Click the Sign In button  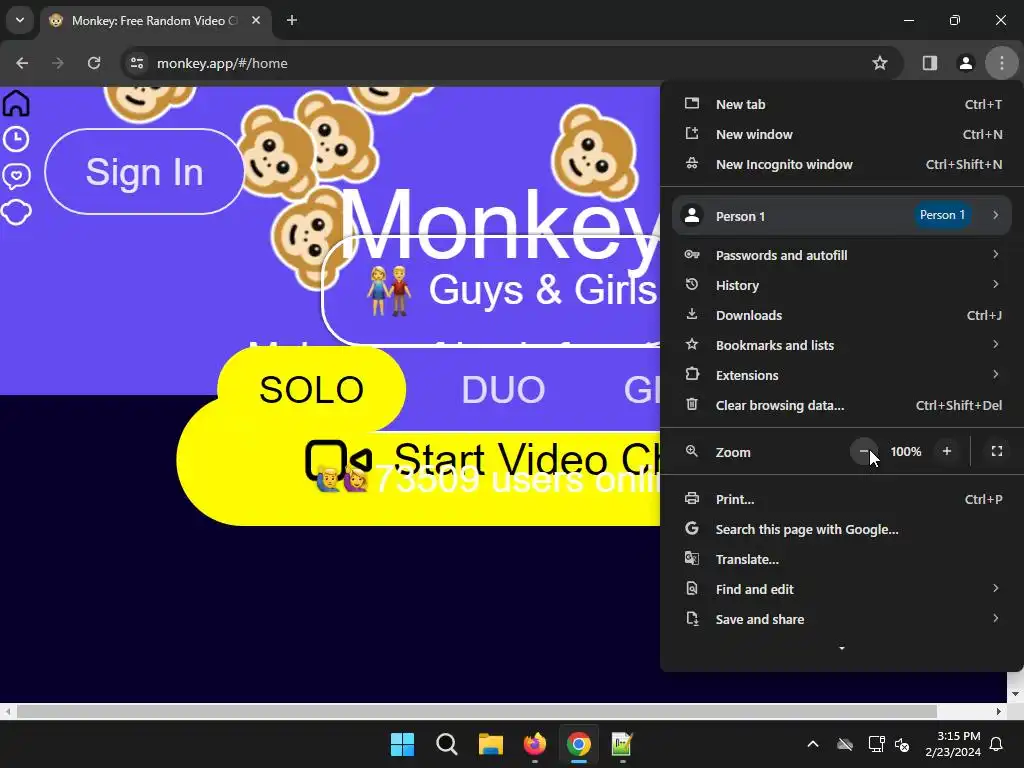[144, 172]
